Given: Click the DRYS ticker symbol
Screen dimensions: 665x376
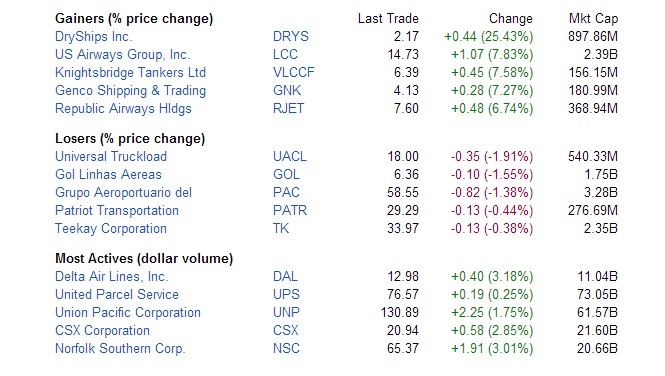Looking at the screenshot, I should [x=291, y=36].
